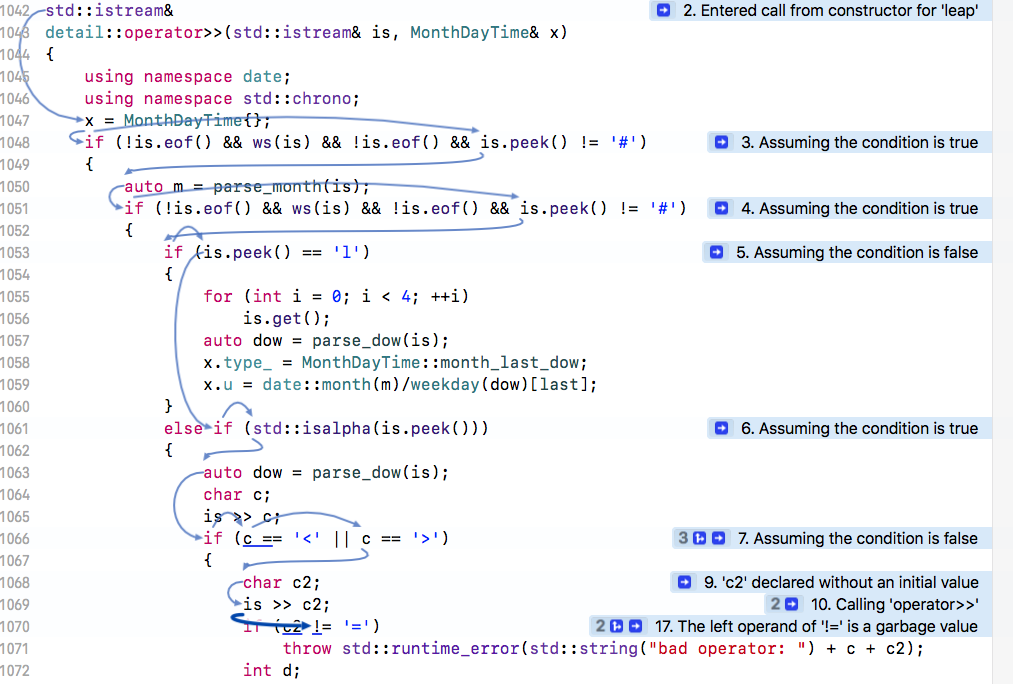Viewport: 1013px width, 684px height.
Task: Click count badge 2 on step 17
Action: click(600, 626)
